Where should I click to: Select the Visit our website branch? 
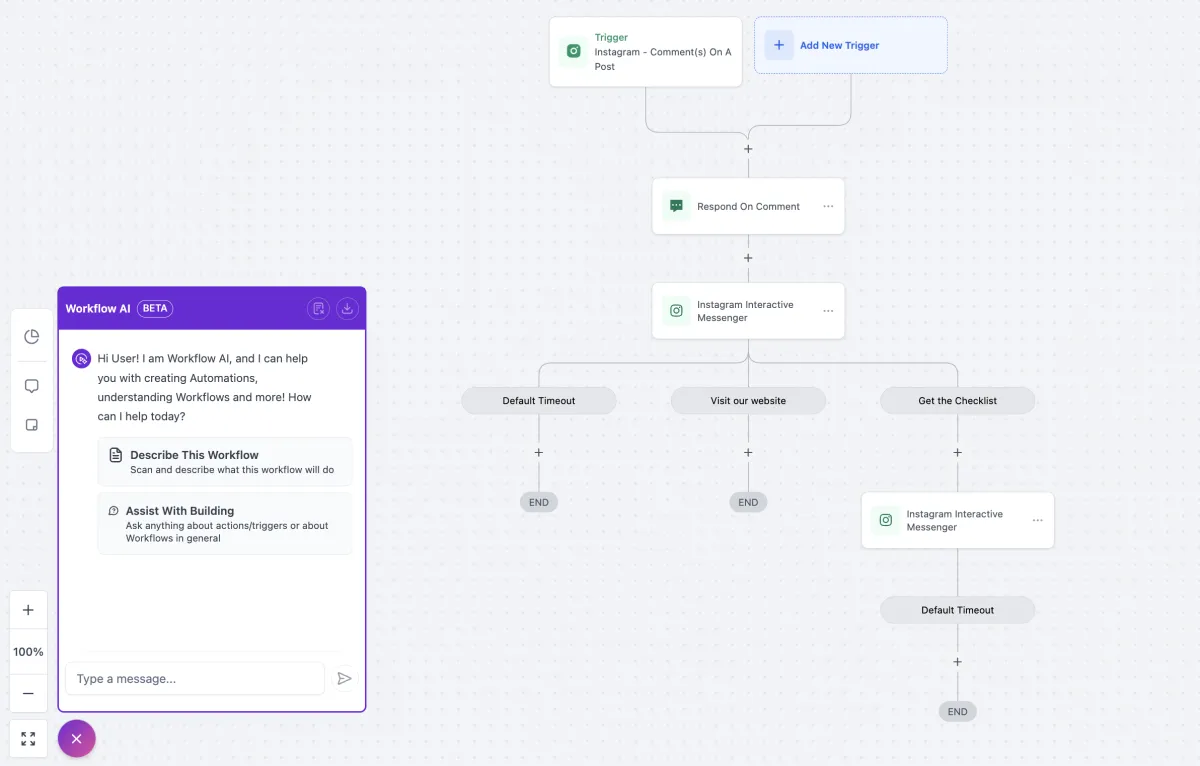coord(748,401)
